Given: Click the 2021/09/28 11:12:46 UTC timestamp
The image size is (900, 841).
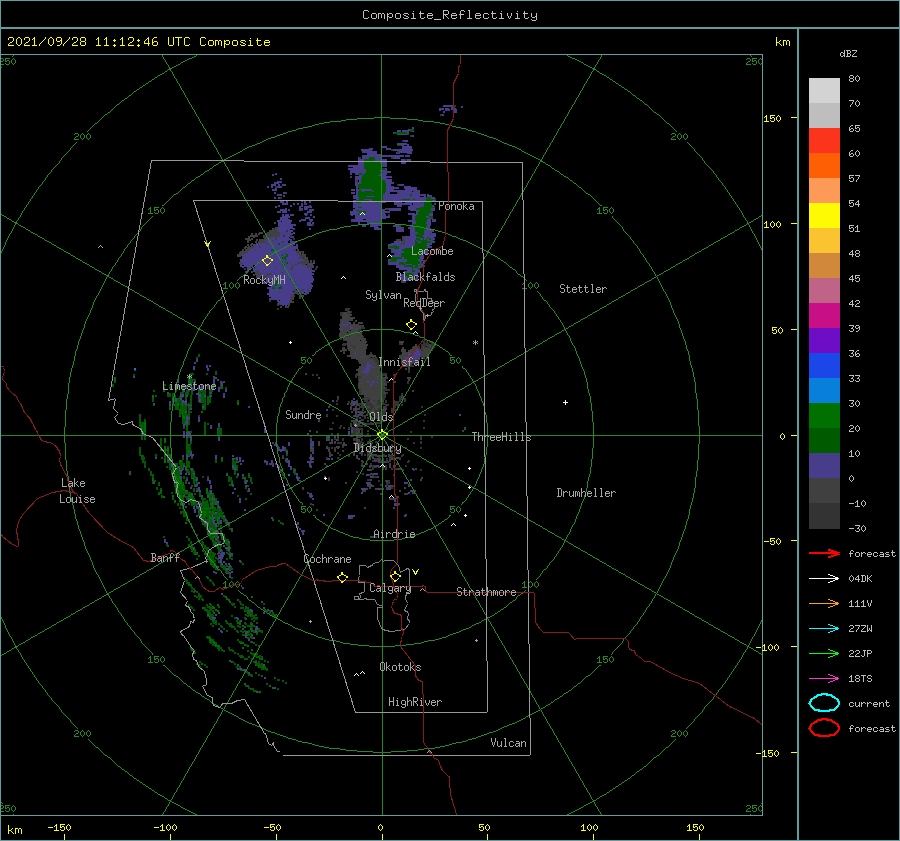Looking at the screenshot, I should coord(138,42).
